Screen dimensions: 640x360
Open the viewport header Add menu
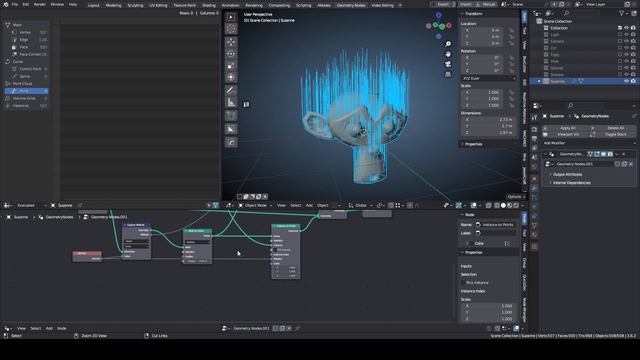coord(309,205)
